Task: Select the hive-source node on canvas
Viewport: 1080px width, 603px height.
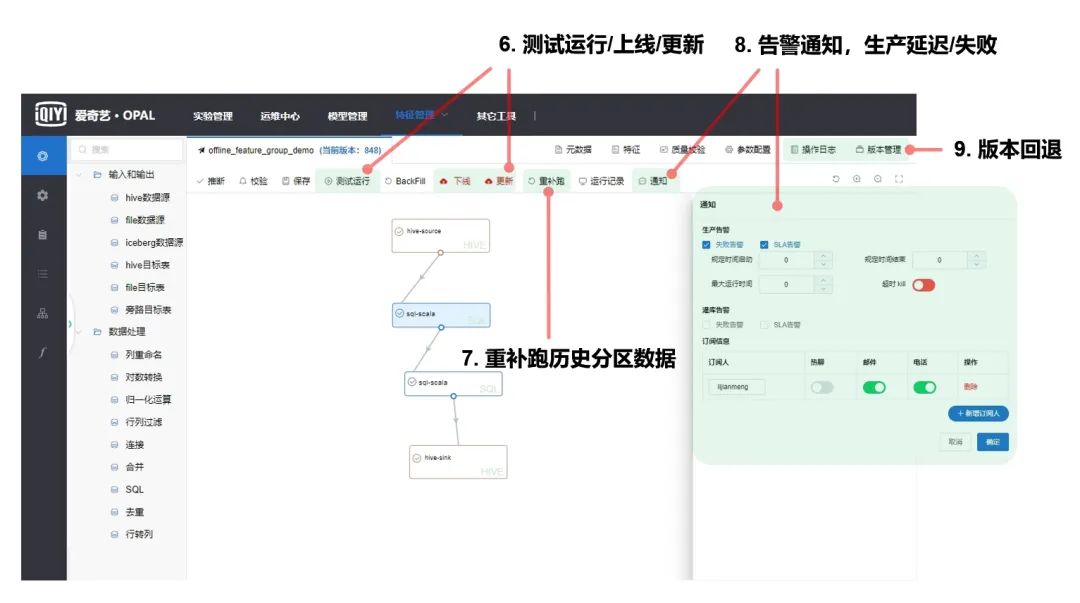Action: point(440,236)
